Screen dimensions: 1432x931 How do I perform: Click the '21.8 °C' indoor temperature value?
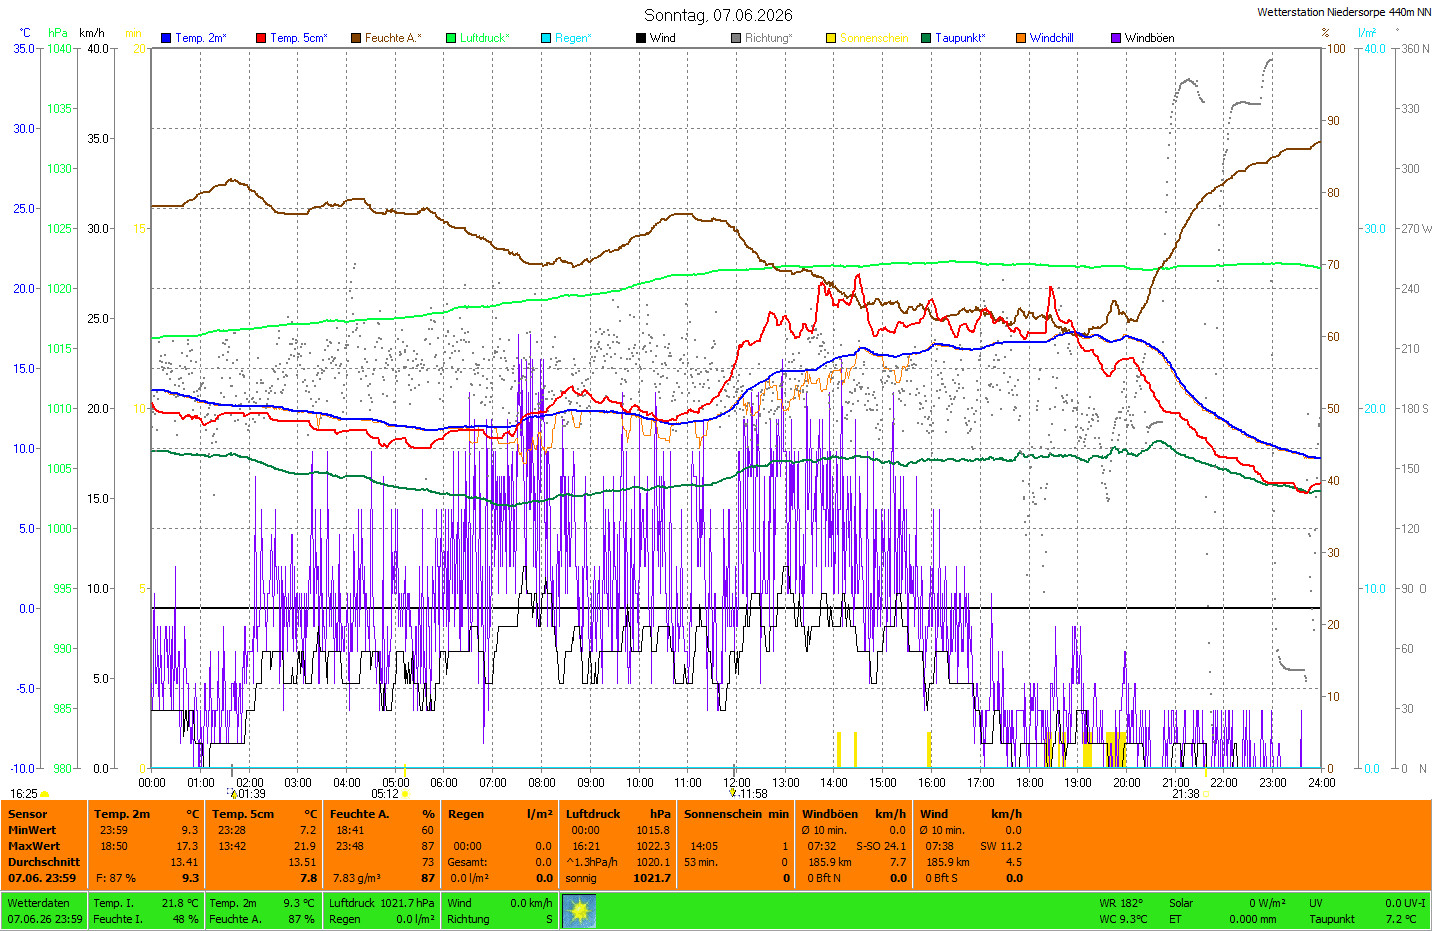(180, 903)
